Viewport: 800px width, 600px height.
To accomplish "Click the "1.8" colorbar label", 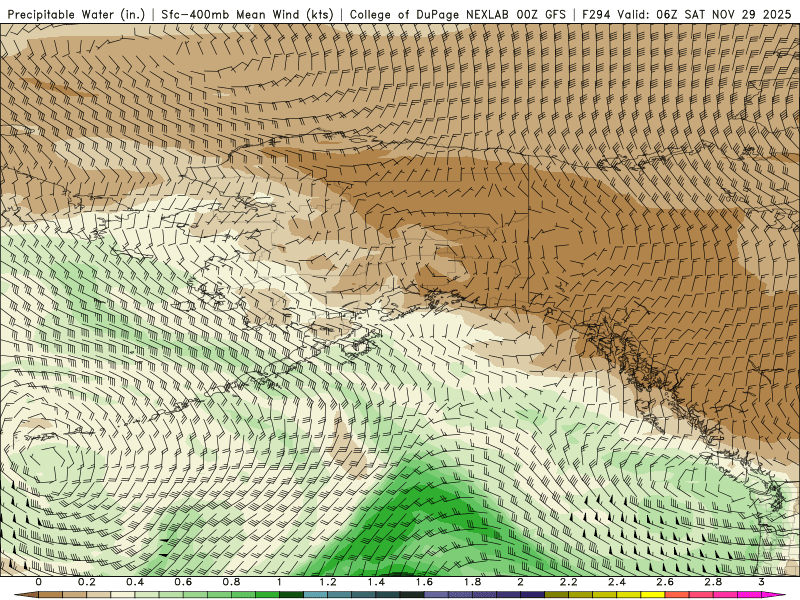I will pyautogui.click(x=472, y=582).
